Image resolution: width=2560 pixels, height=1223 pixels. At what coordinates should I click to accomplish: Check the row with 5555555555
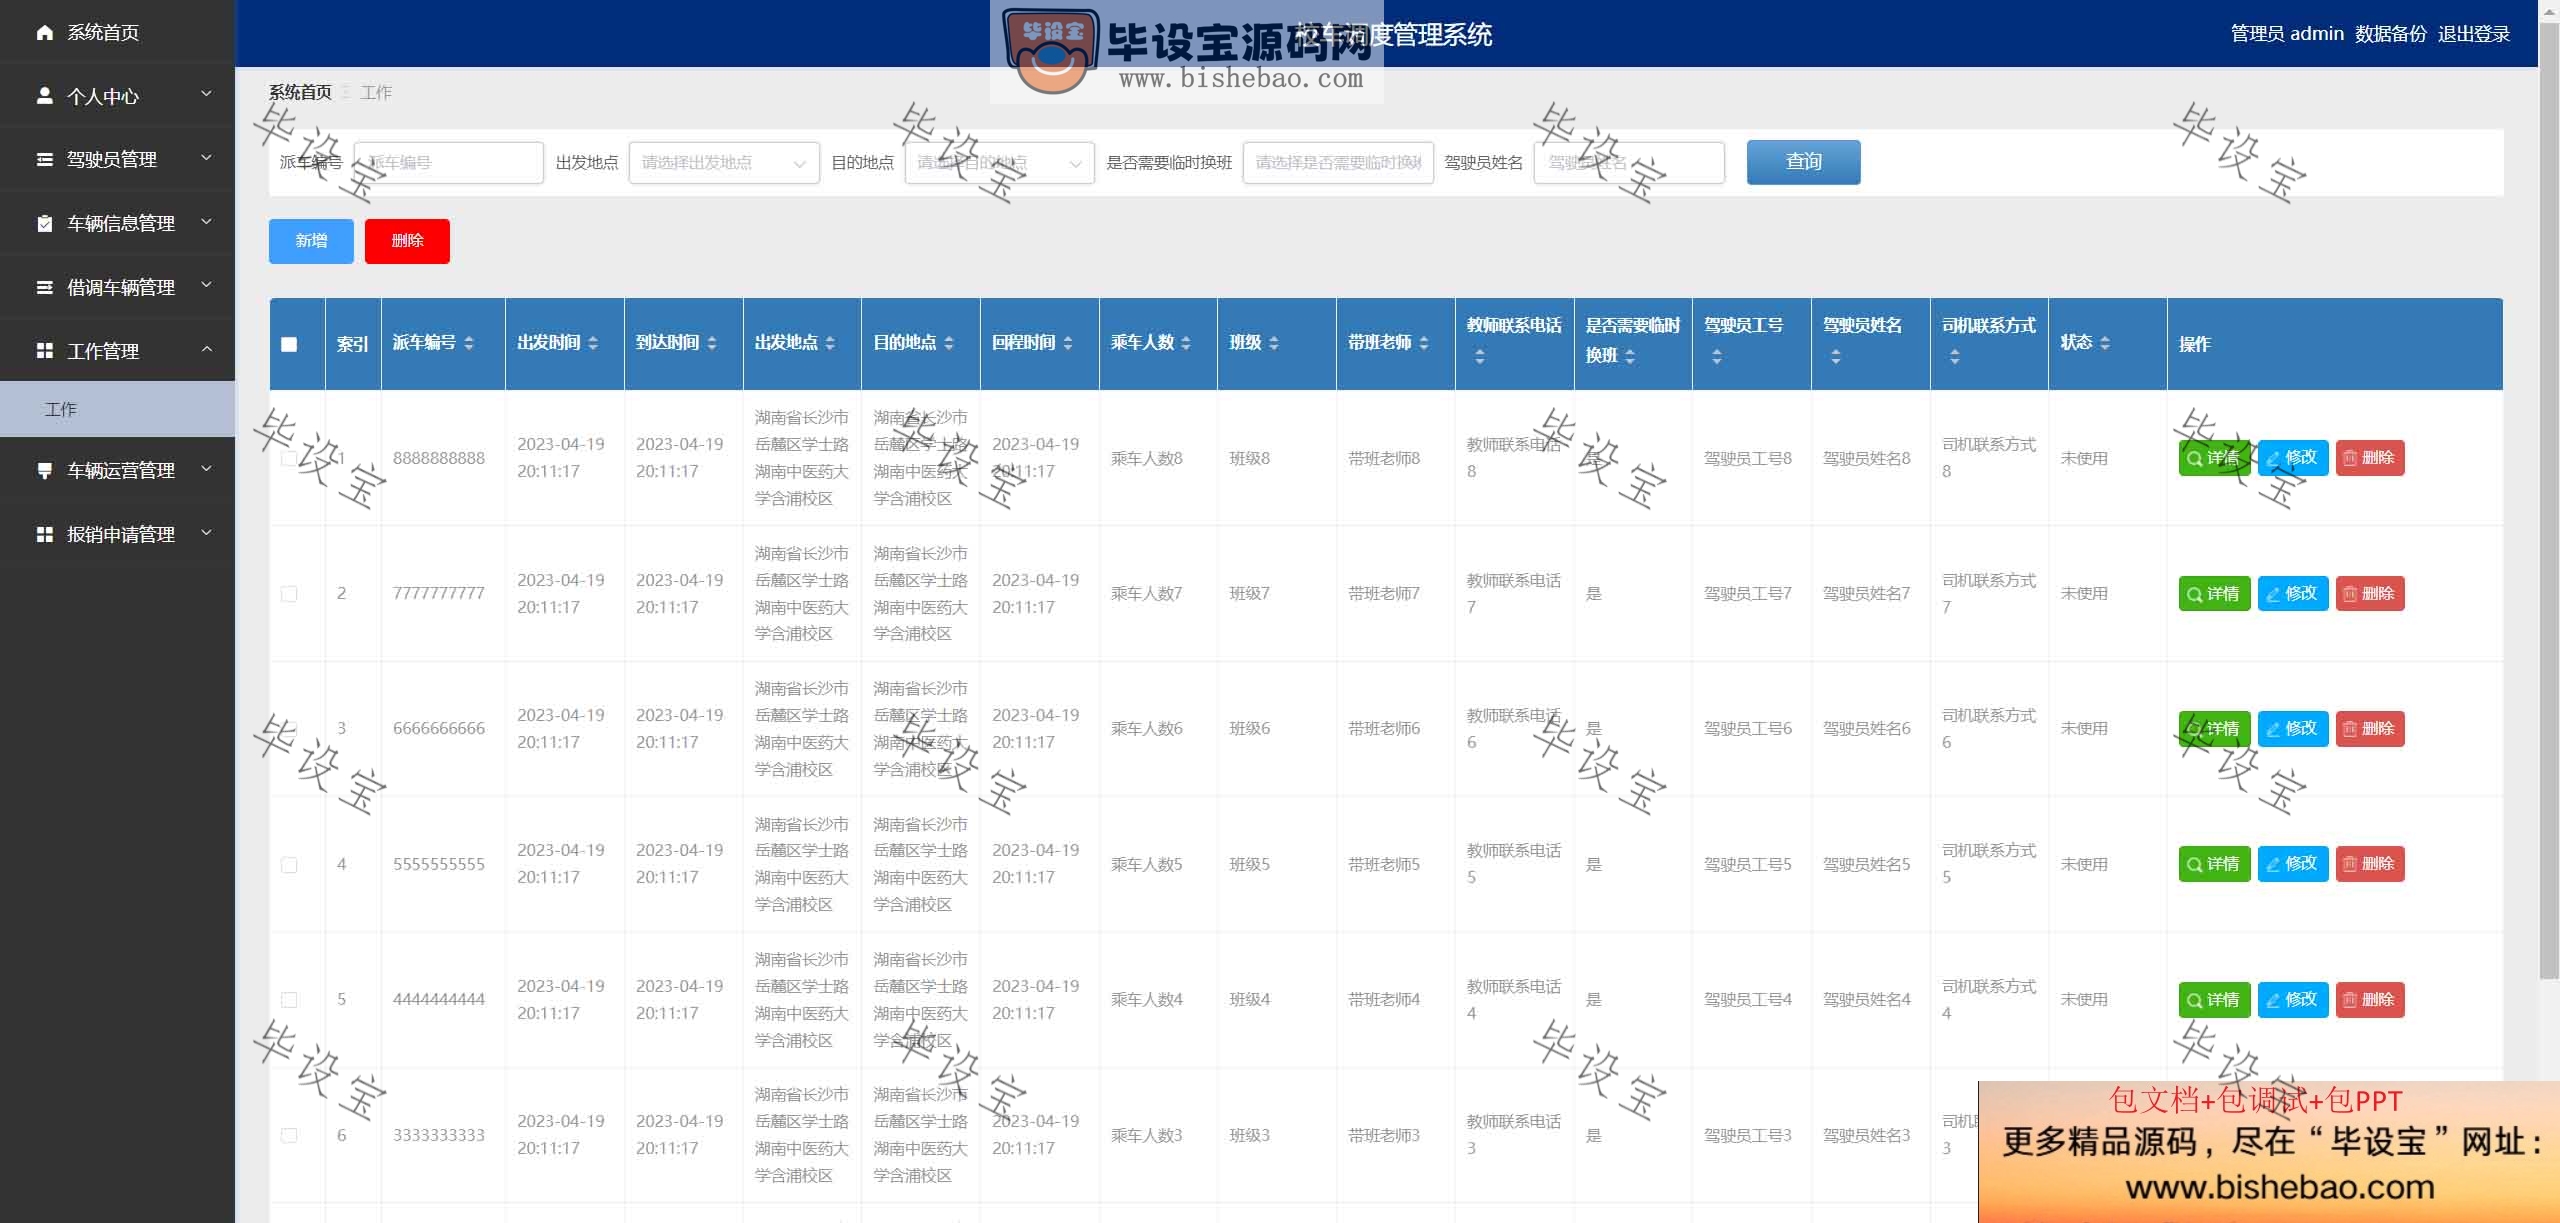click(289, 865)
